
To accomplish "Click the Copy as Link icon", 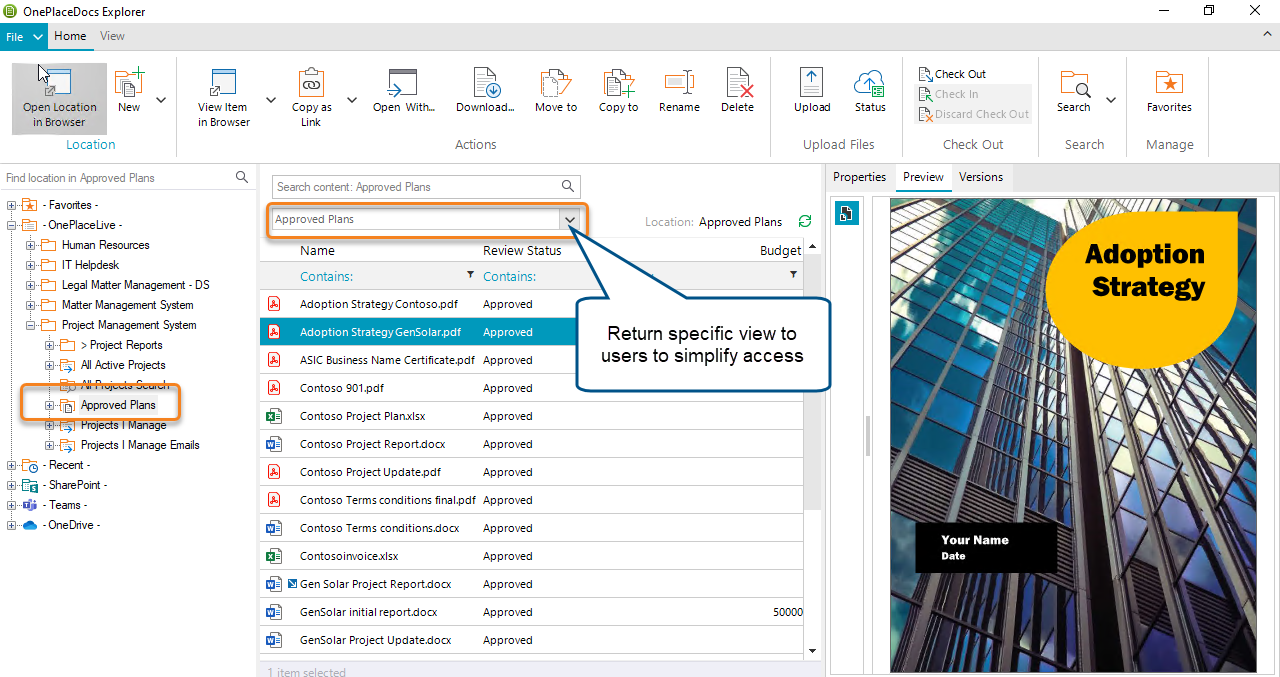I will click(x=311, y=84).
